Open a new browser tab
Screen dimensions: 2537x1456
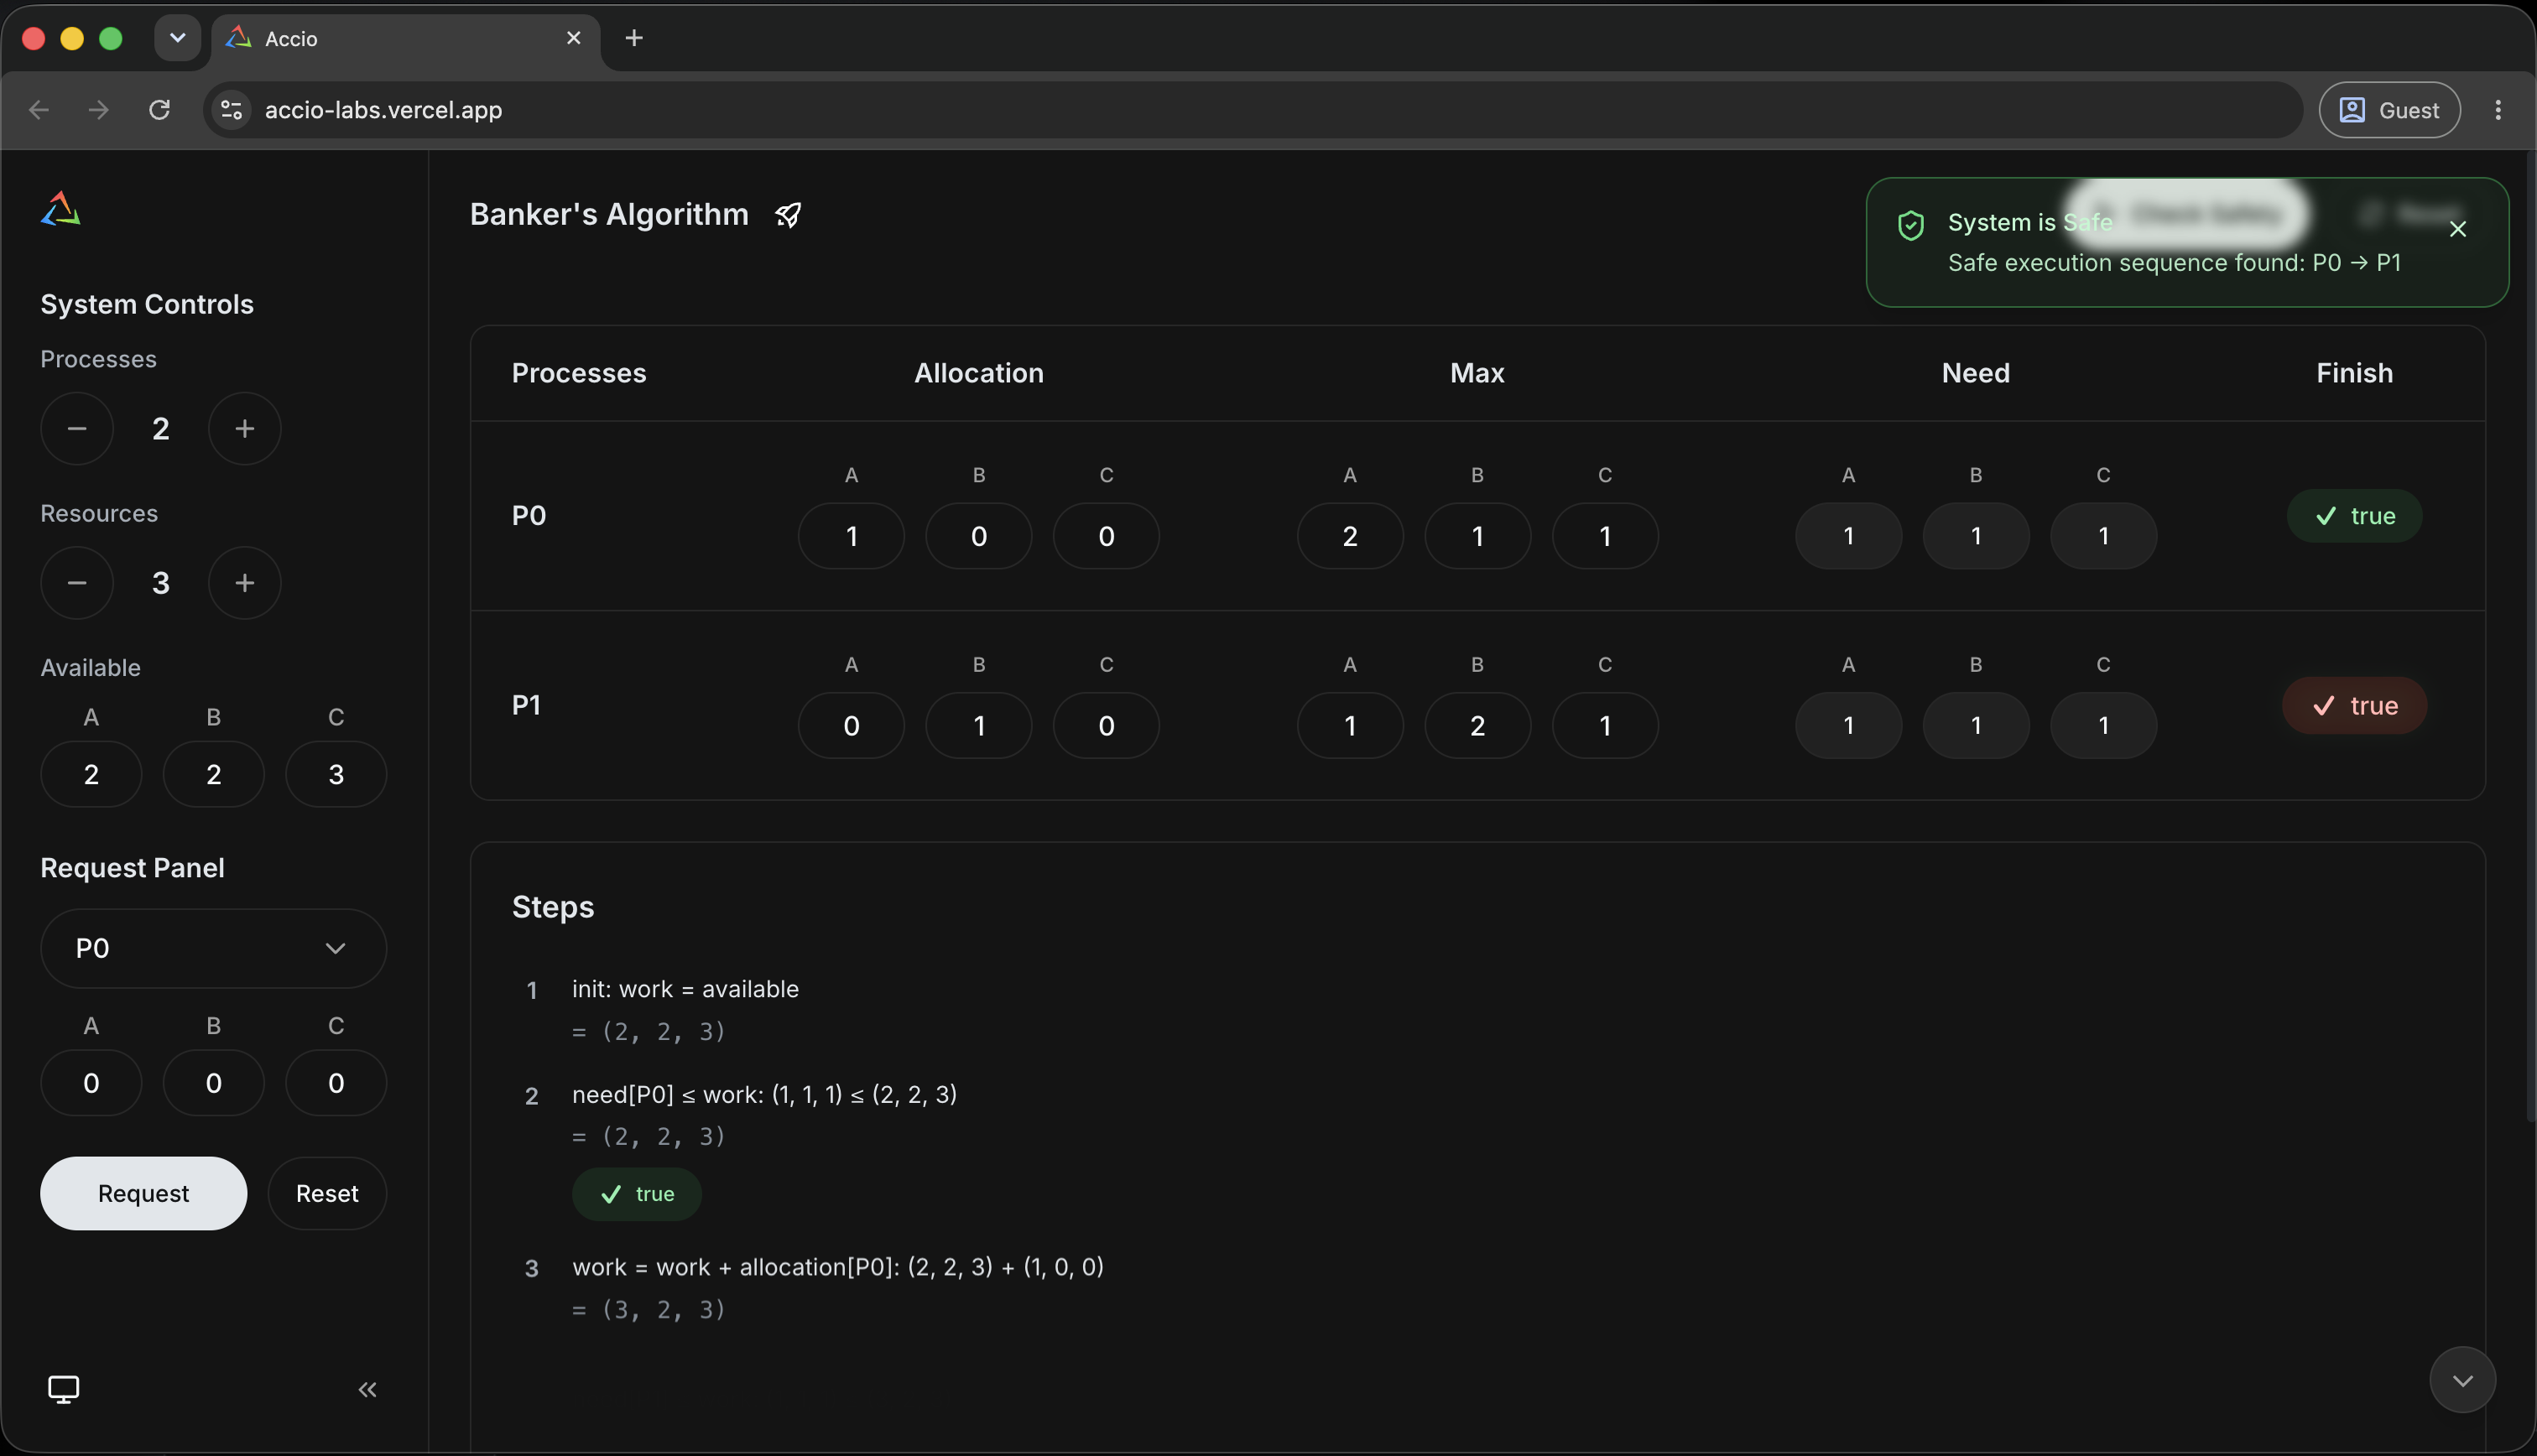(x=634, y=38)
